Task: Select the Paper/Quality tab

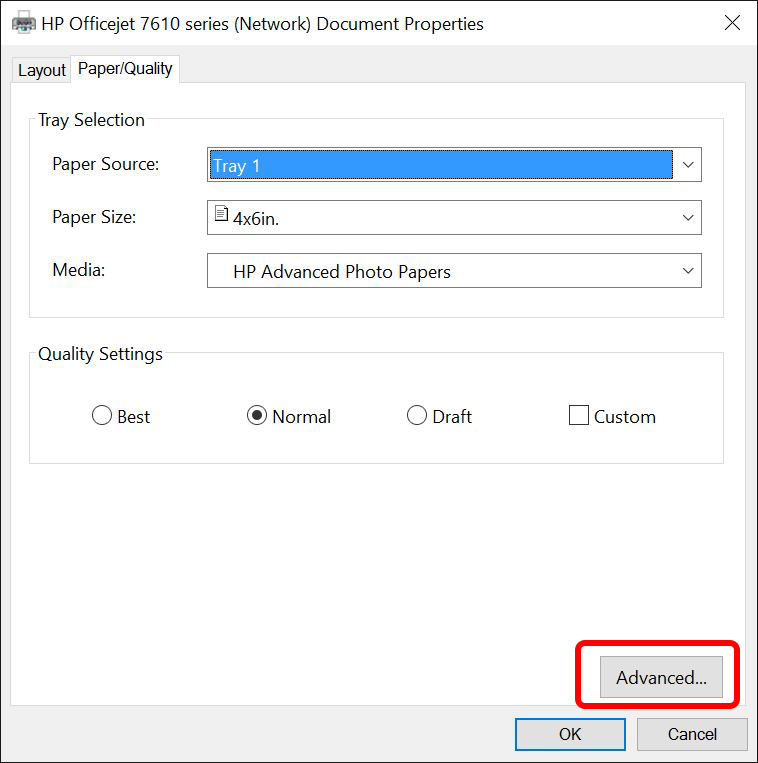Action: click(125, 69)
